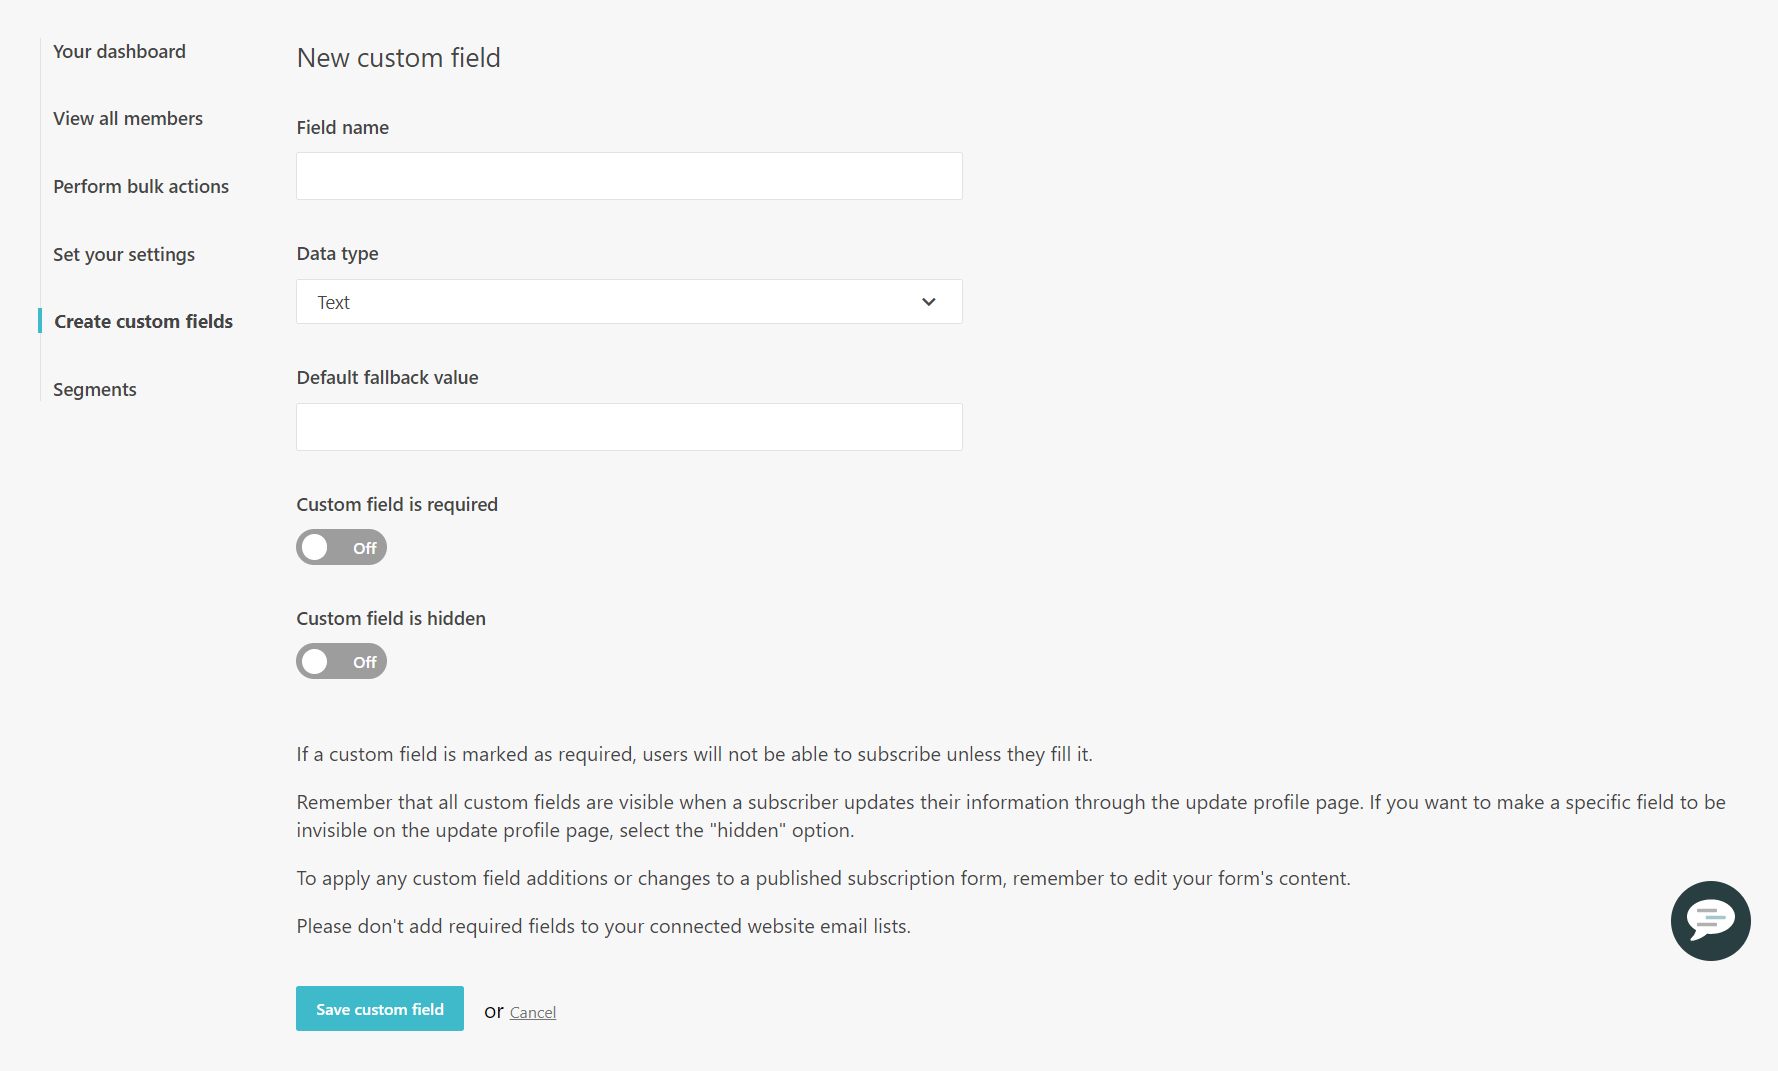Image resolution: width=1778 pixels, height=1071 pixels.
Task: Go to 'Set your settings'
Action: coord(124,254)
